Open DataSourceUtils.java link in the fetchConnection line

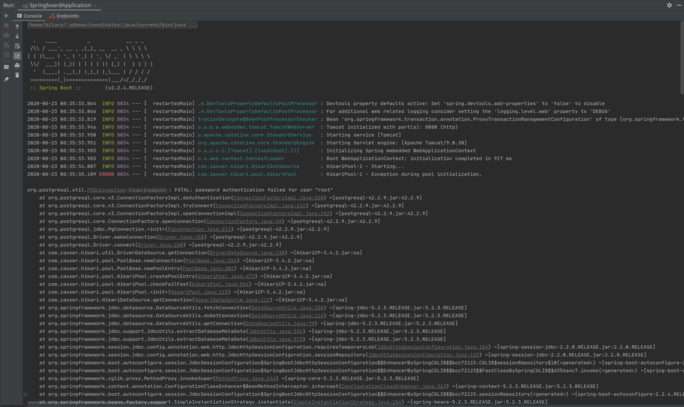coord(288,308)
